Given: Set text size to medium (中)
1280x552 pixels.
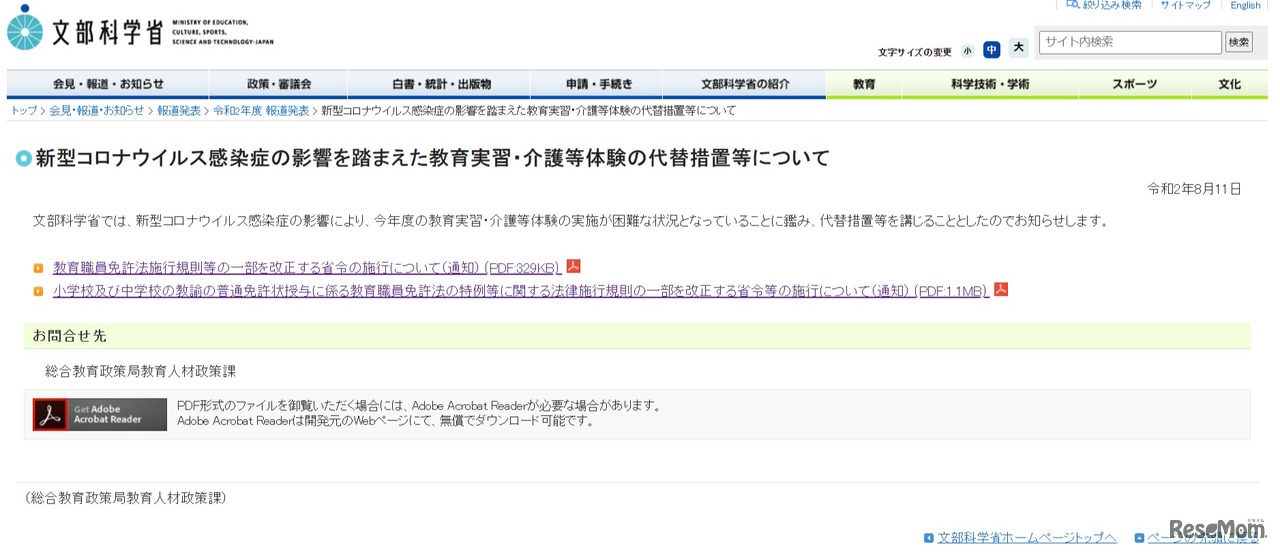Looking at the screenshot, I should pyautogui.click(x=992, y=49).
